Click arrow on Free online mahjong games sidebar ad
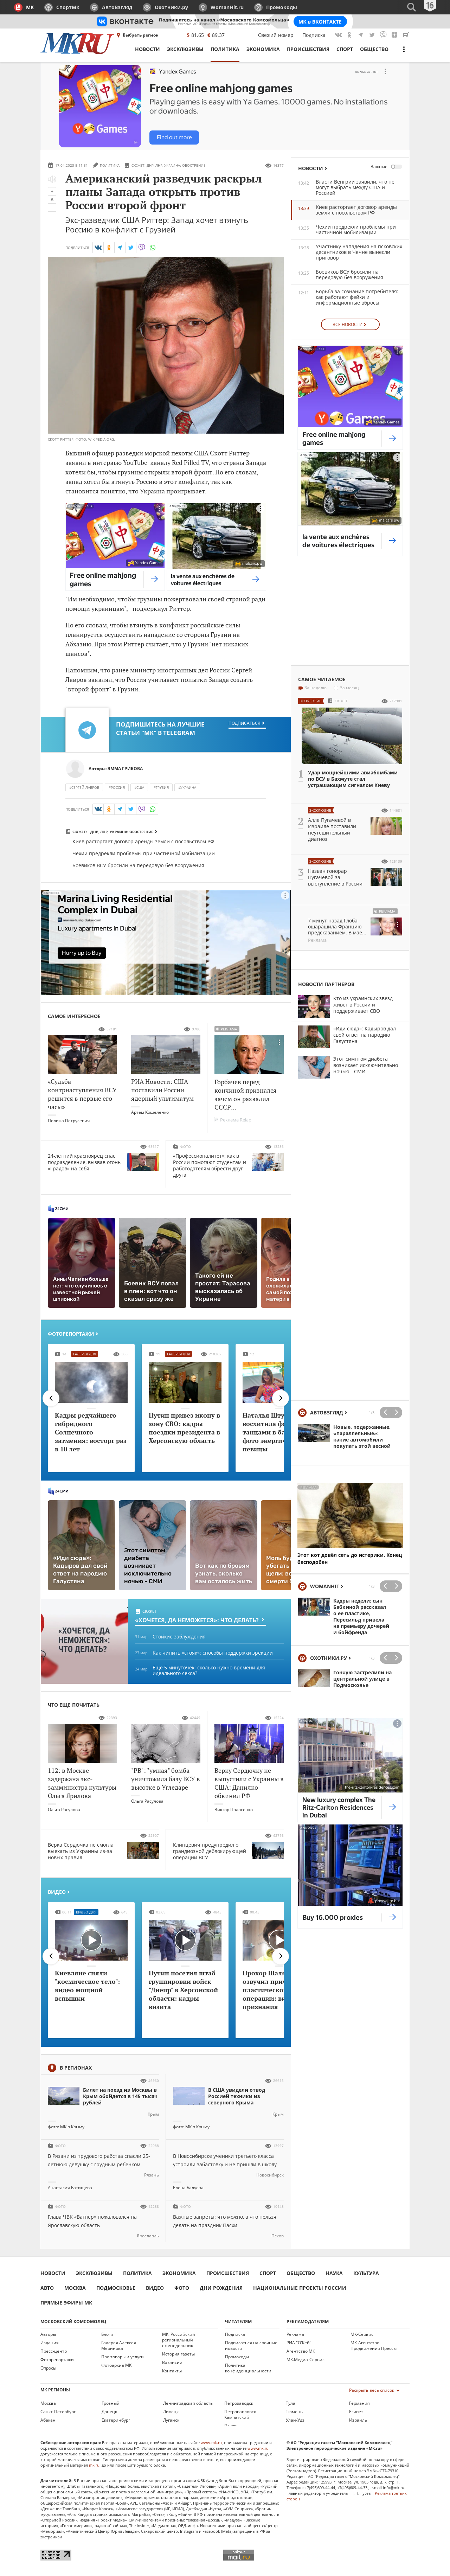The width and height of the screenshot is (450, 2576). click(392, 438)
